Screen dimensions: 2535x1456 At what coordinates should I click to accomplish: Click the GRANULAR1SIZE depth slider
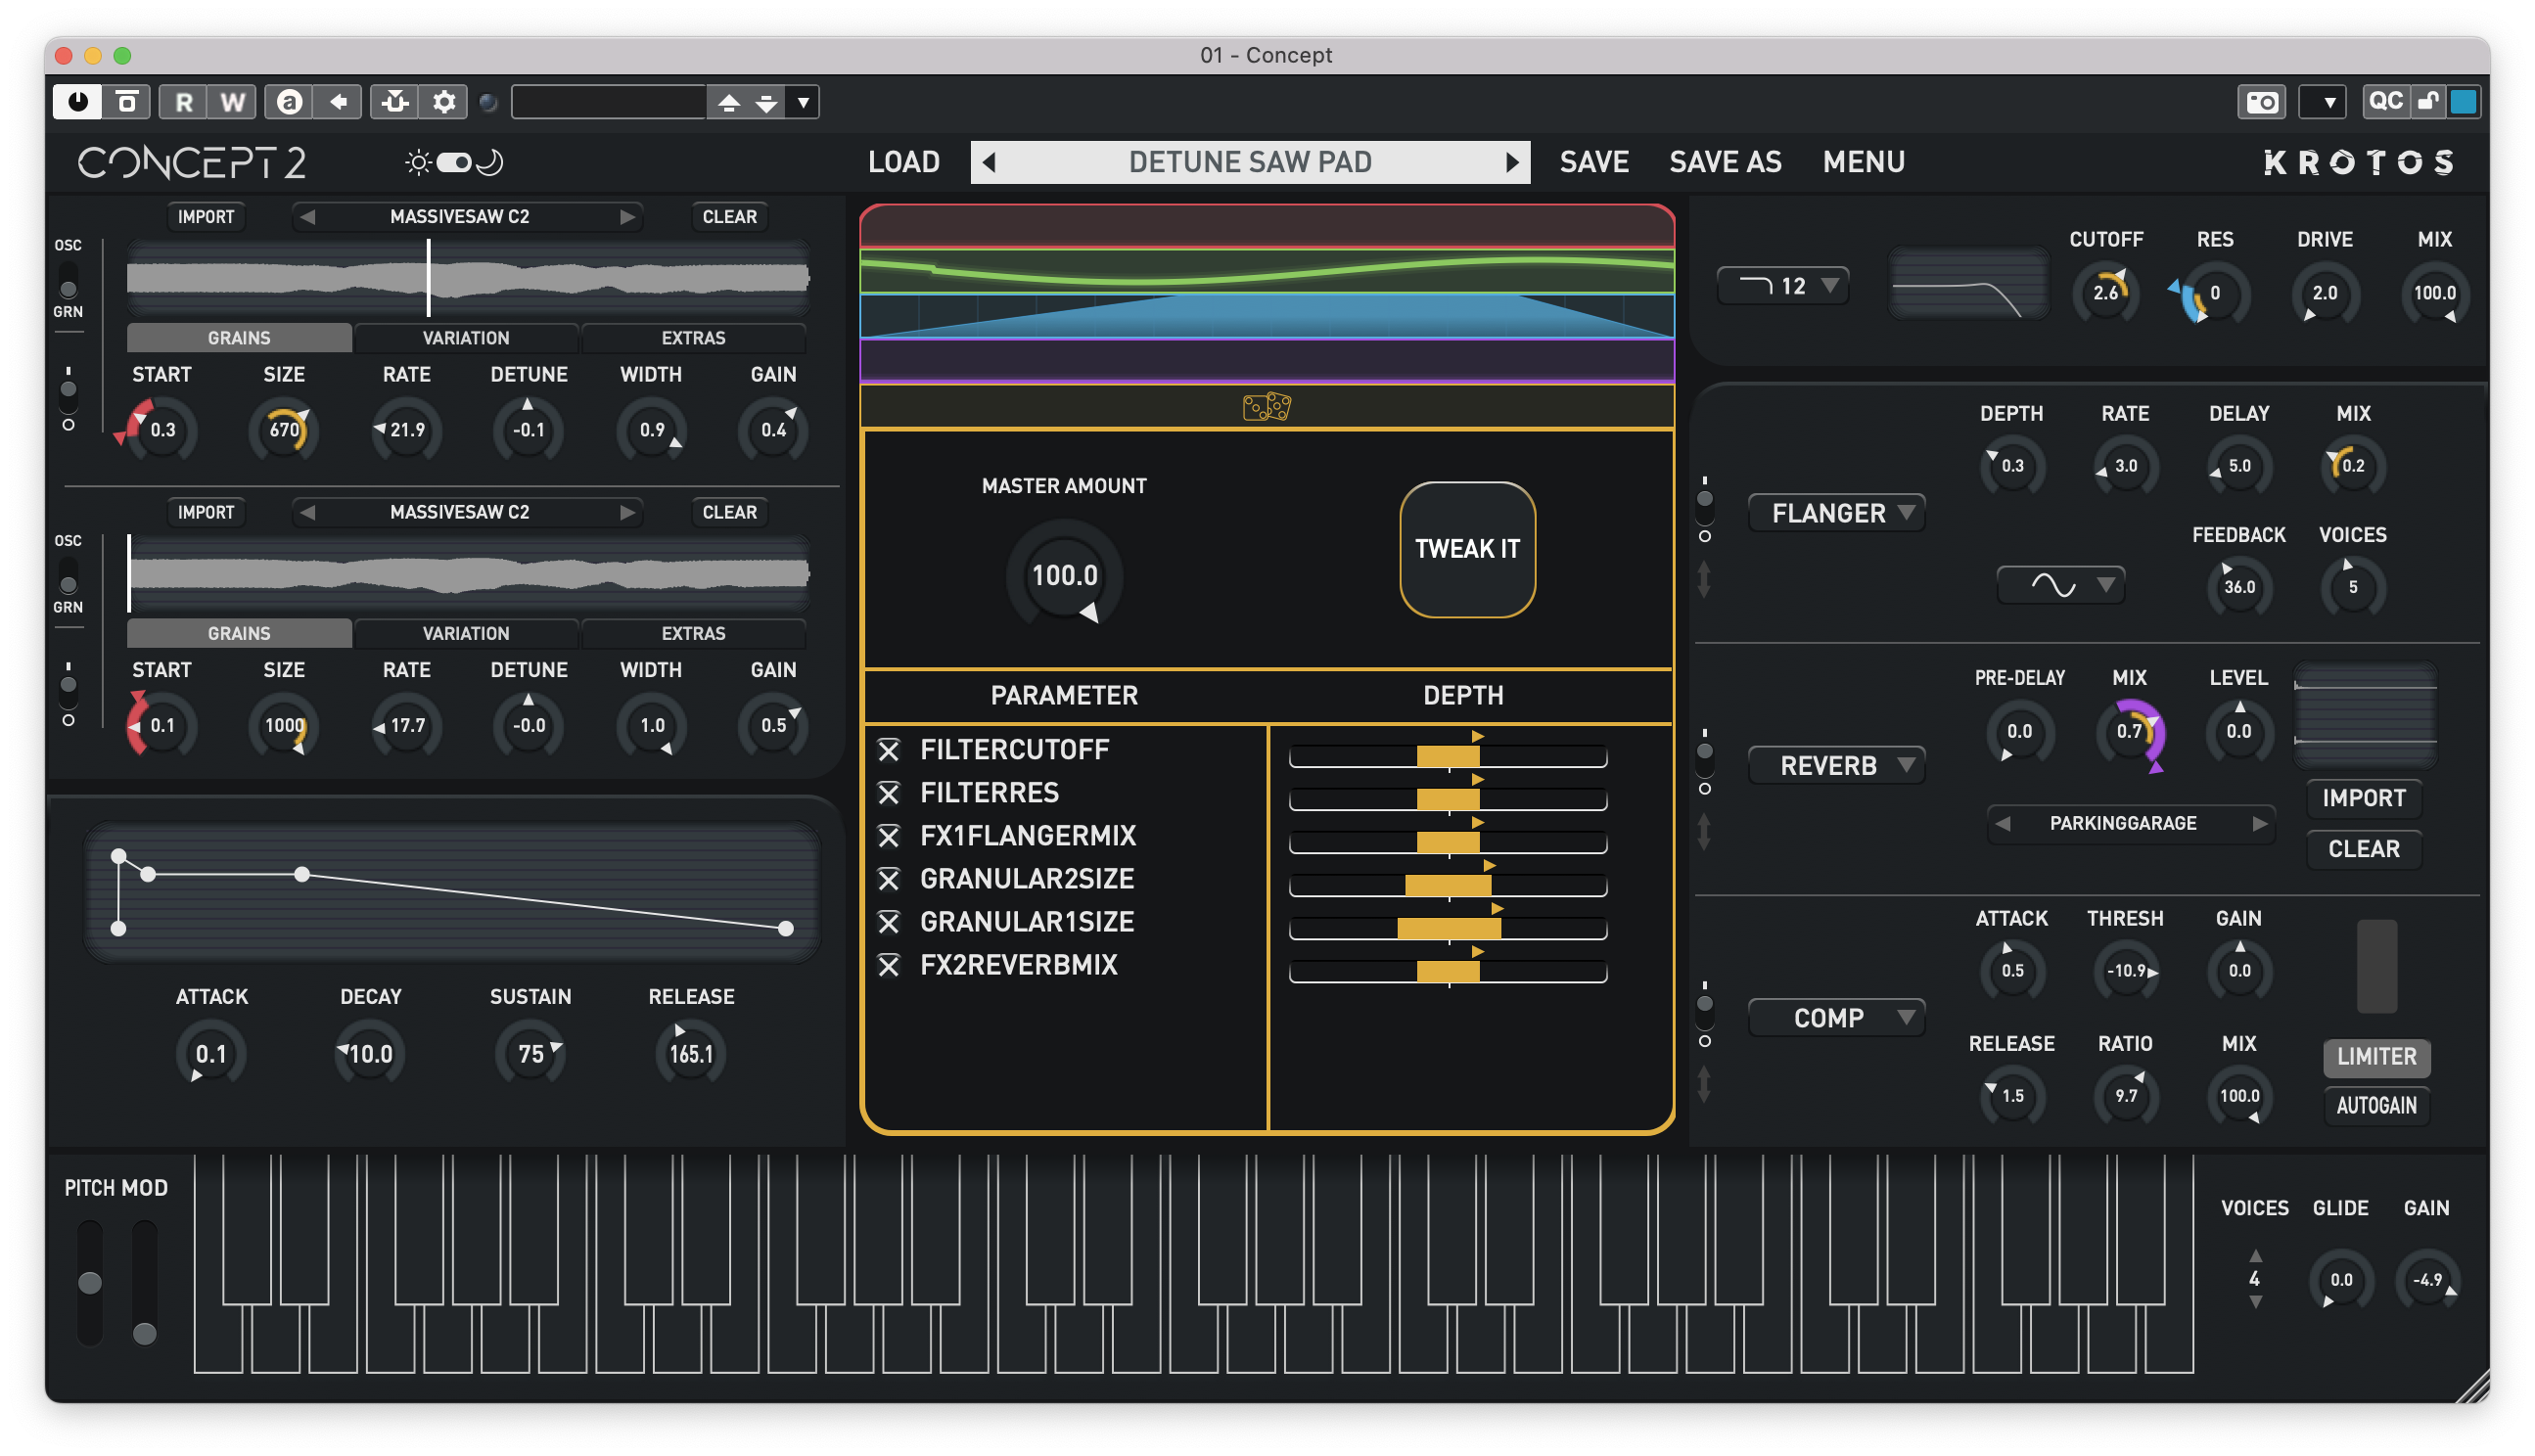click(x=1447, y=929)
